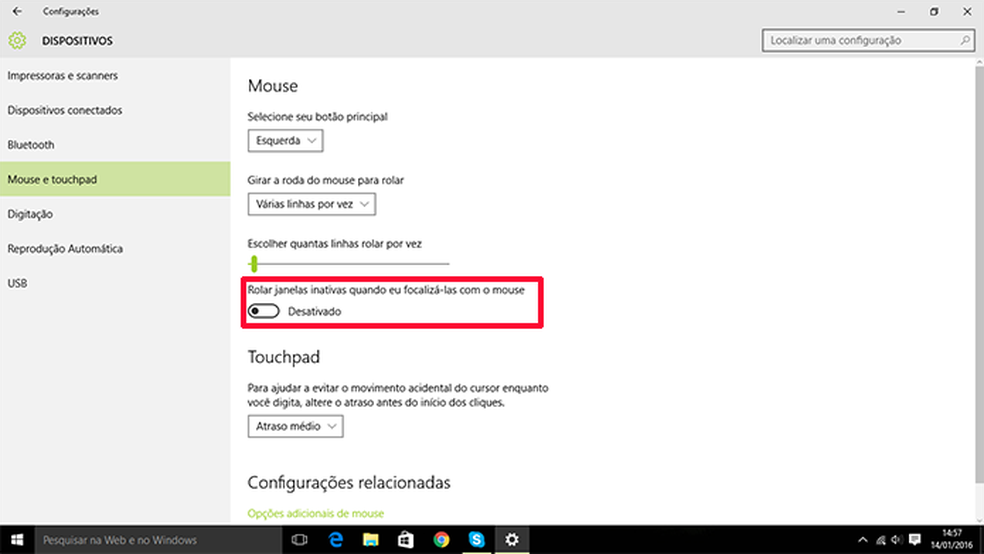Minimize the Configurações window
The width and height of the screenshot is (984, 554).
point(901,11)
